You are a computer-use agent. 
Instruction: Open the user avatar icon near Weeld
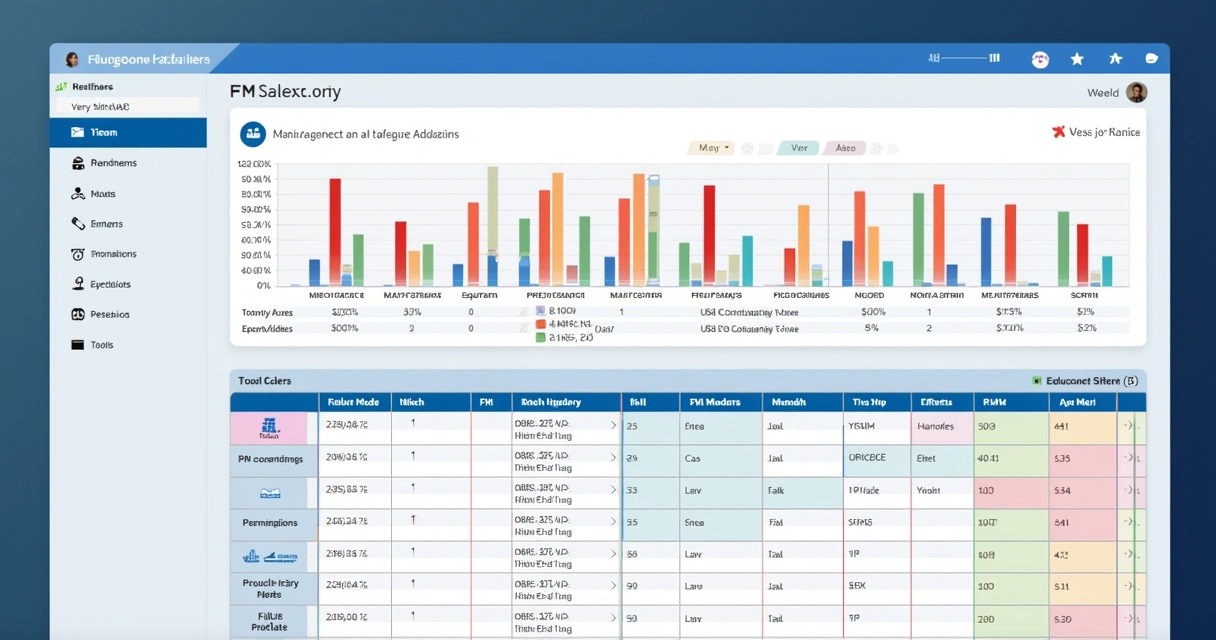click(1137, 92)
